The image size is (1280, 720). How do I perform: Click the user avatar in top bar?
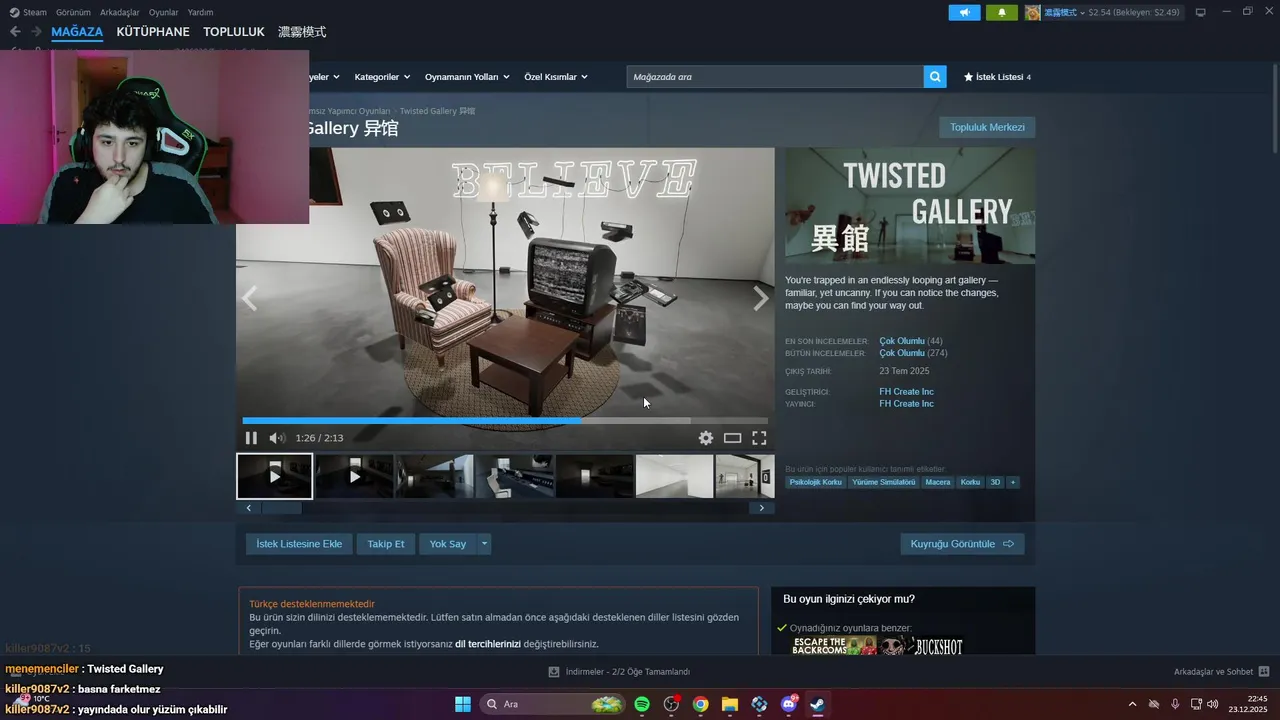(1033, 12)
